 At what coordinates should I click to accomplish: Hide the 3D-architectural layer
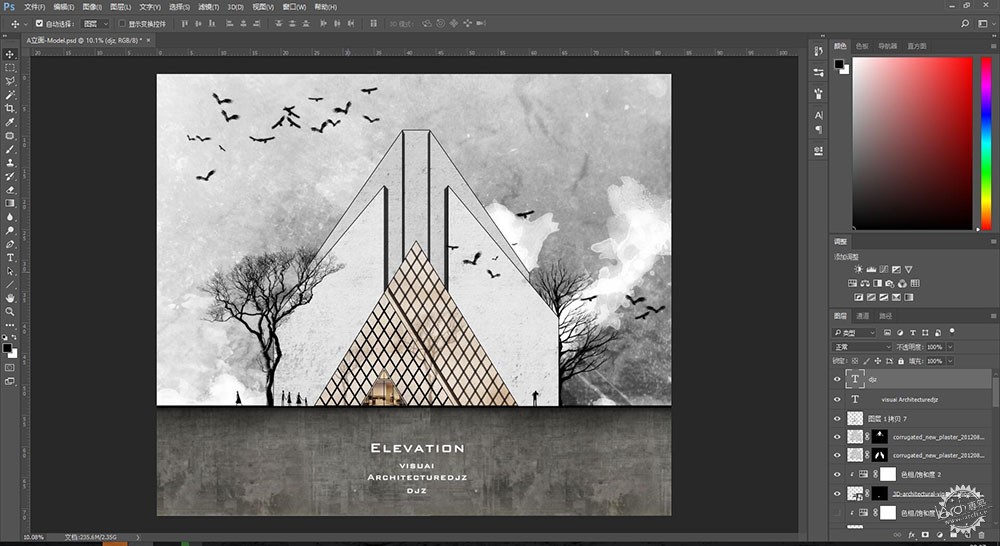pos(837,494)
